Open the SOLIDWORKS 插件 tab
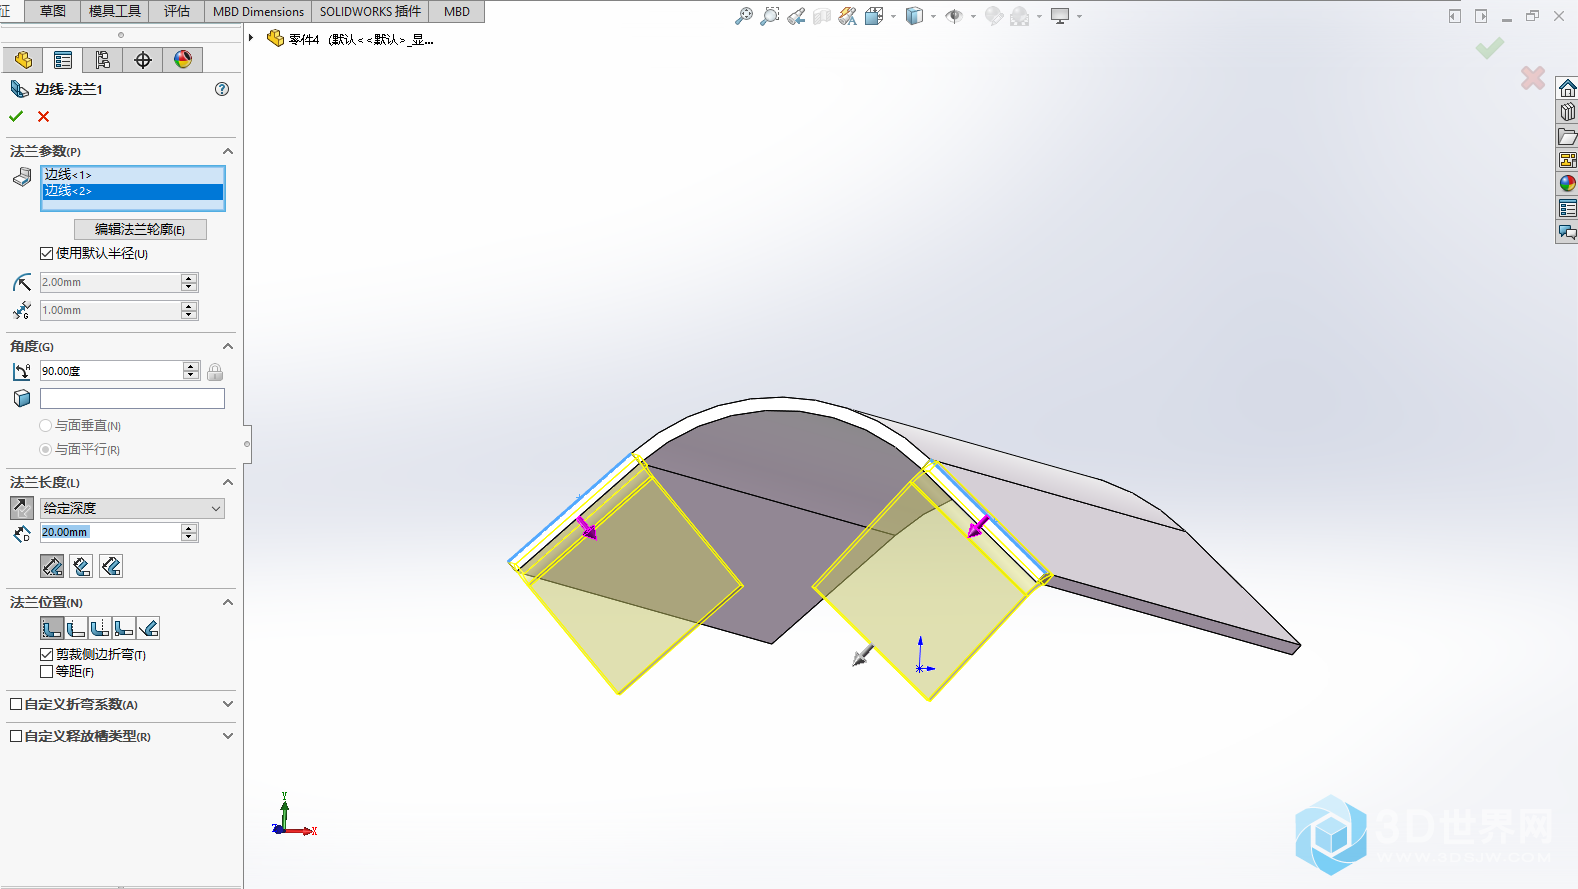Image resolution: width=1578 pixels, height=889 pixels. (370, 11)
